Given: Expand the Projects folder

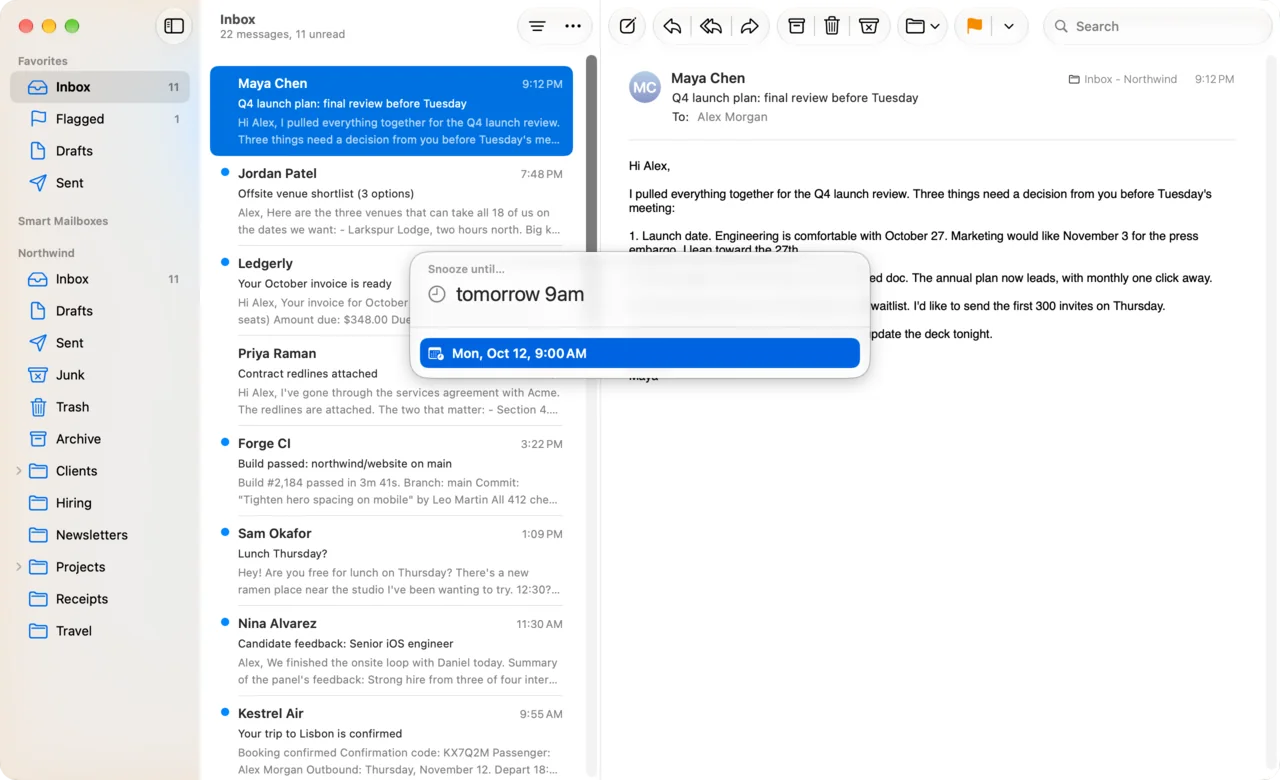Looking at the screenshot, I should [18, 567].
